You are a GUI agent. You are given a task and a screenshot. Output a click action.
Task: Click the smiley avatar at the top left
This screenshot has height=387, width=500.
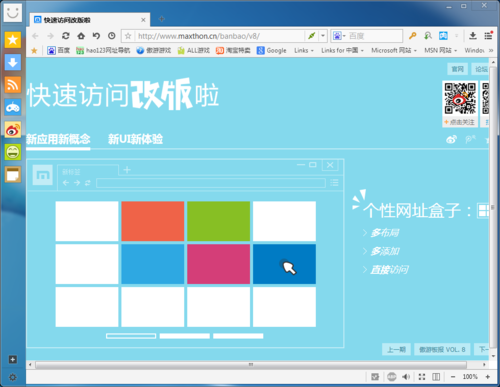(x=13, y=13)
